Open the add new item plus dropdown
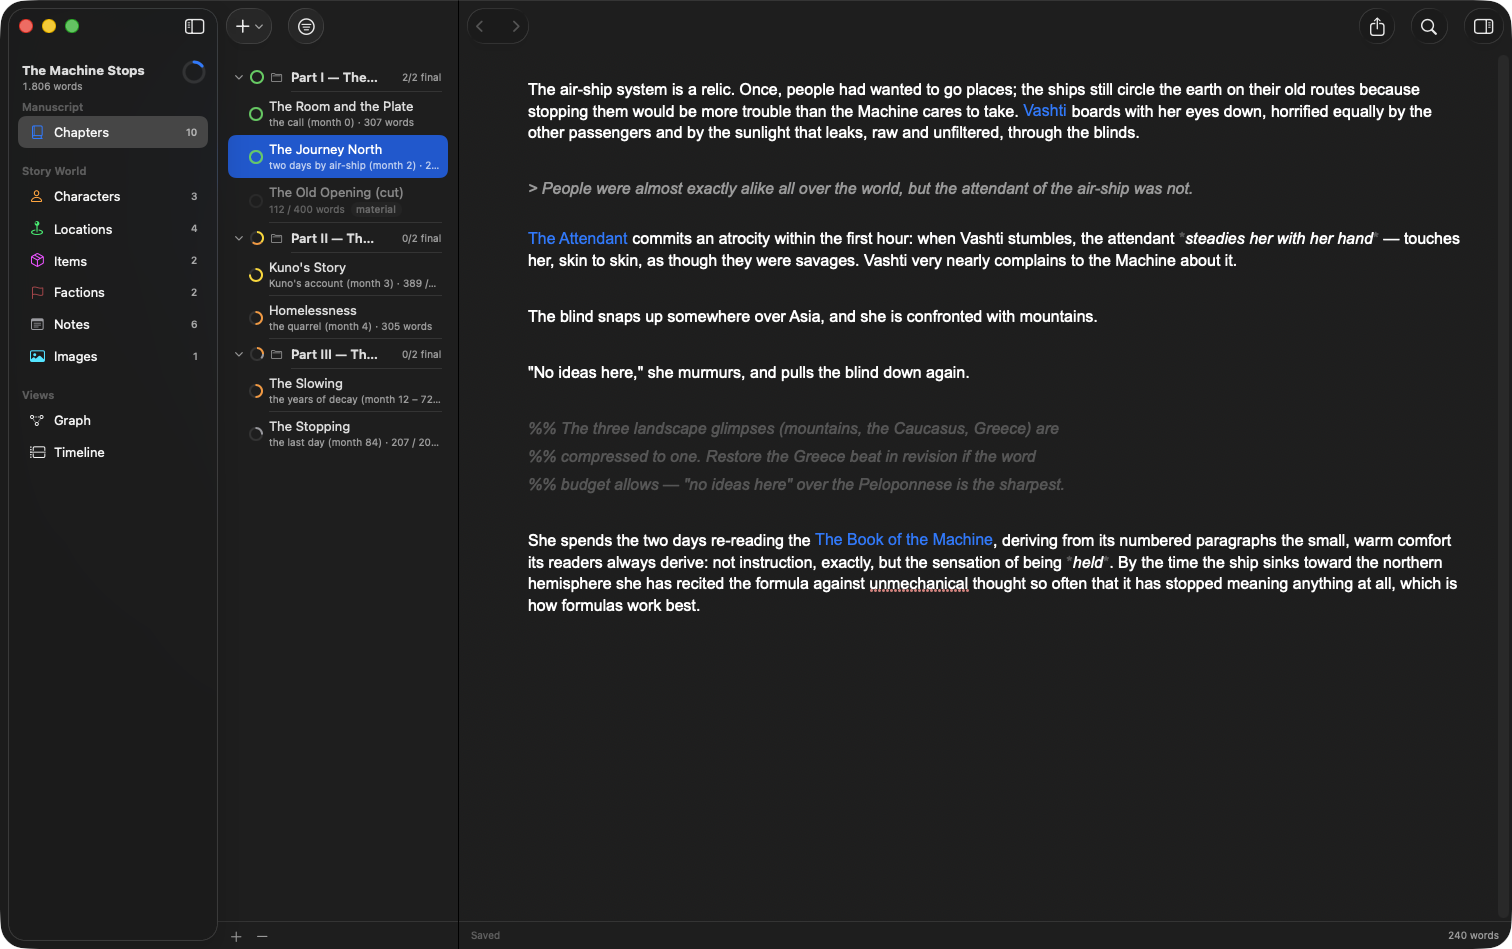This screenshot has height=949, width=1512. tap(249, 27)
